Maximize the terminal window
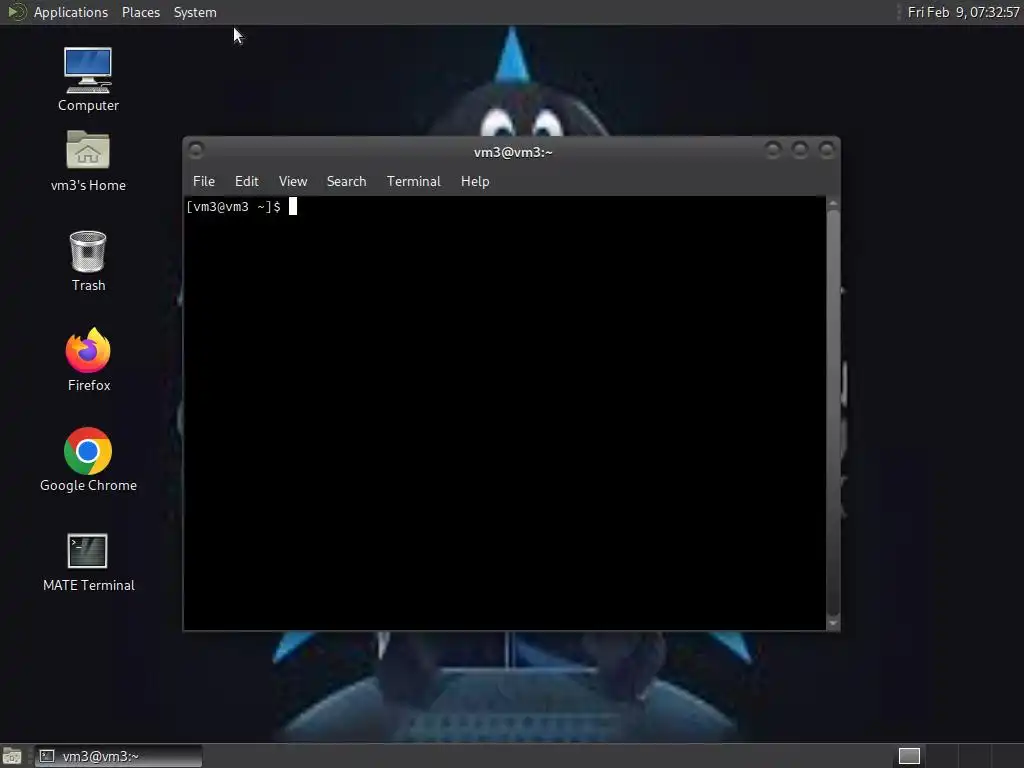Image resolution: width=1024 pixels, height=768 pixels. pyautogui.click(x=799, y=150)
